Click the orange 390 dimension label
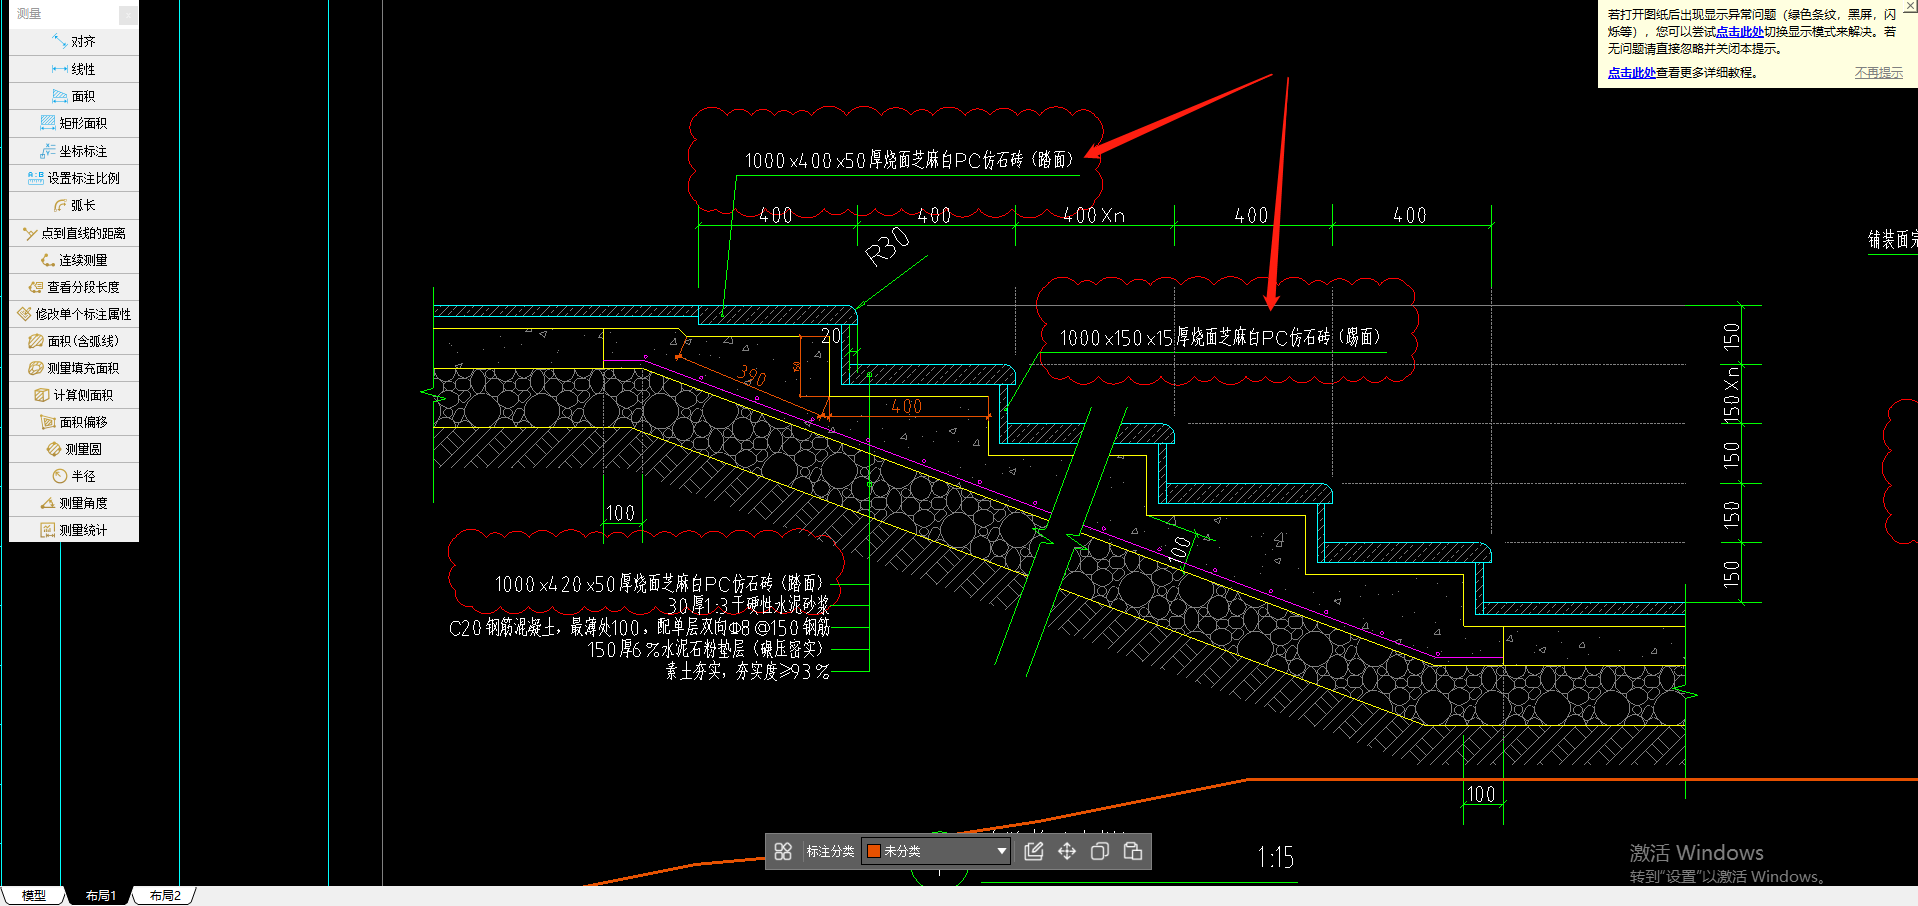This screenshot has width=1918, height=906. click(x=752, y=376)
